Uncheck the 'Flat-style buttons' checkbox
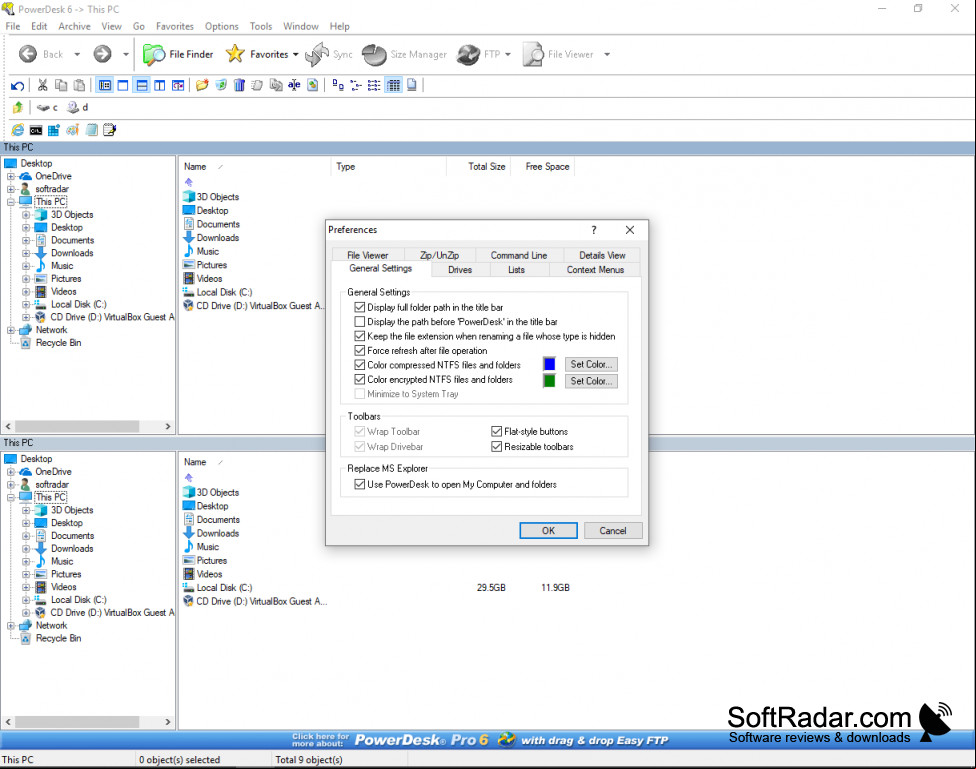The height and width of the screenshot is (769, 976). coord(496,431)
